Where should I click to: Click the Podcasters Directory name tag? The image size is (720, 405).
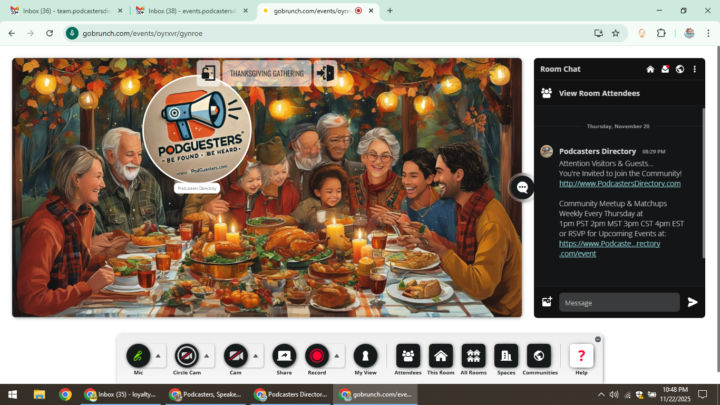(197, 188)
